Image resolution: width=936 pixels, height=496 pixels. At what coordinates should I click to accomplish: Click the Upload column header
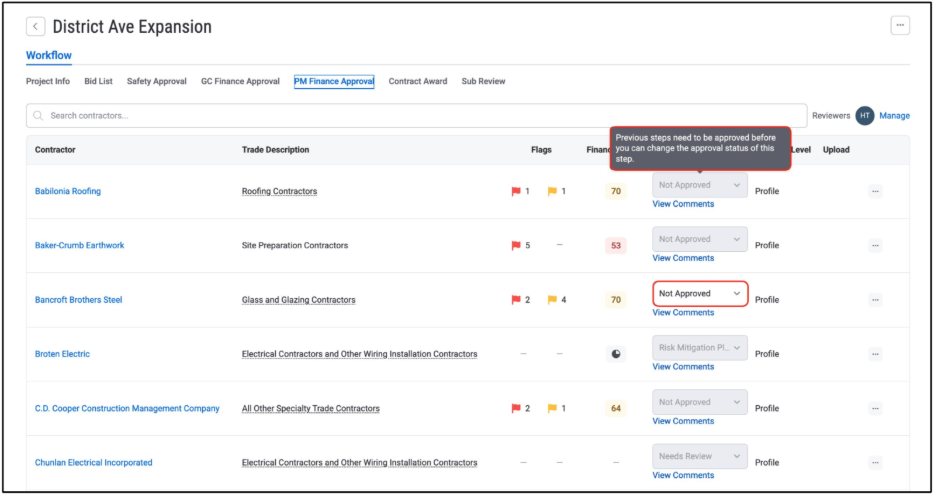tap(836, 150)
